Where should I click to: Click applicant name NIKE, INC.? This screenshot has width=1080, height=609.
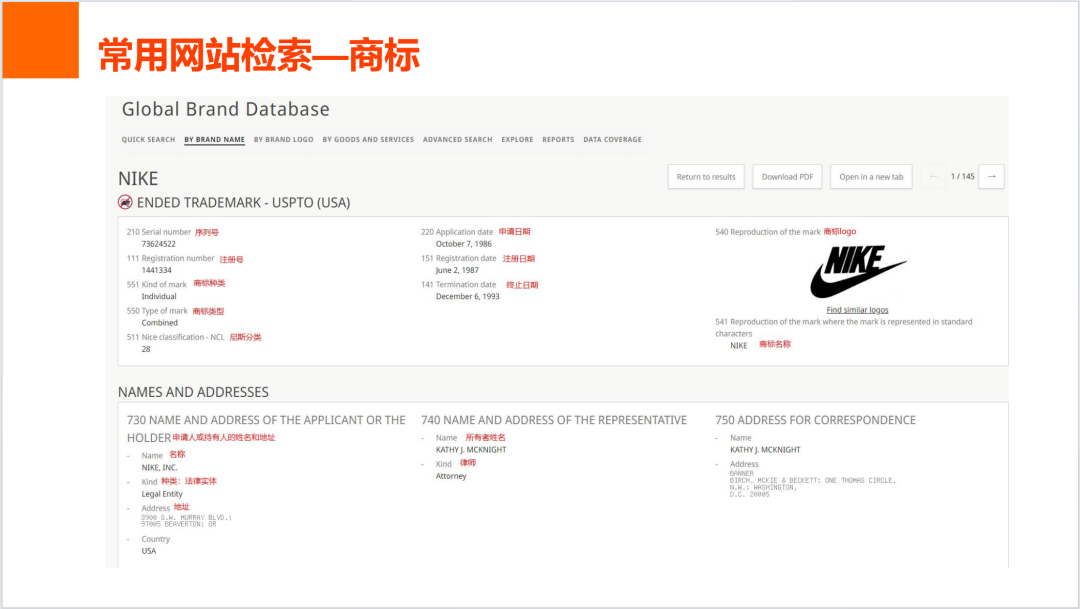[x=159, y=467]
